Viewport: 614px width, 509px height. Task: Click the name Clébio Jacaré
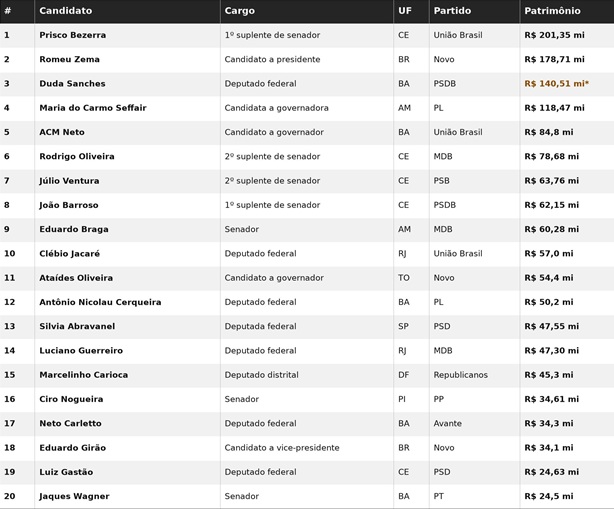[70, 253]
